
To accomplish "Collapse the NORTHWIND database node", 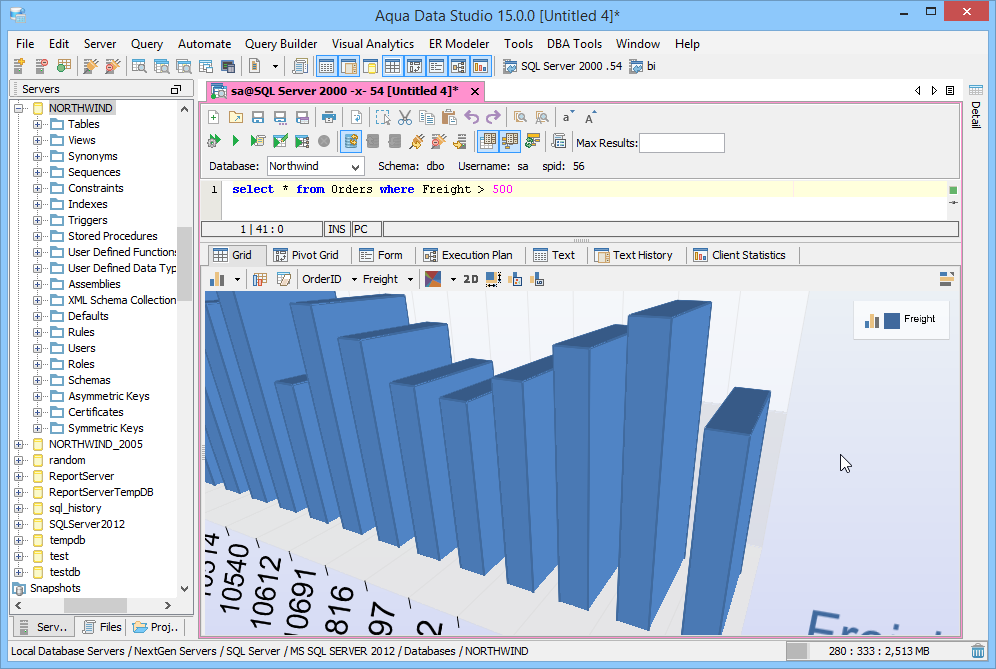I will click(19, 108).
